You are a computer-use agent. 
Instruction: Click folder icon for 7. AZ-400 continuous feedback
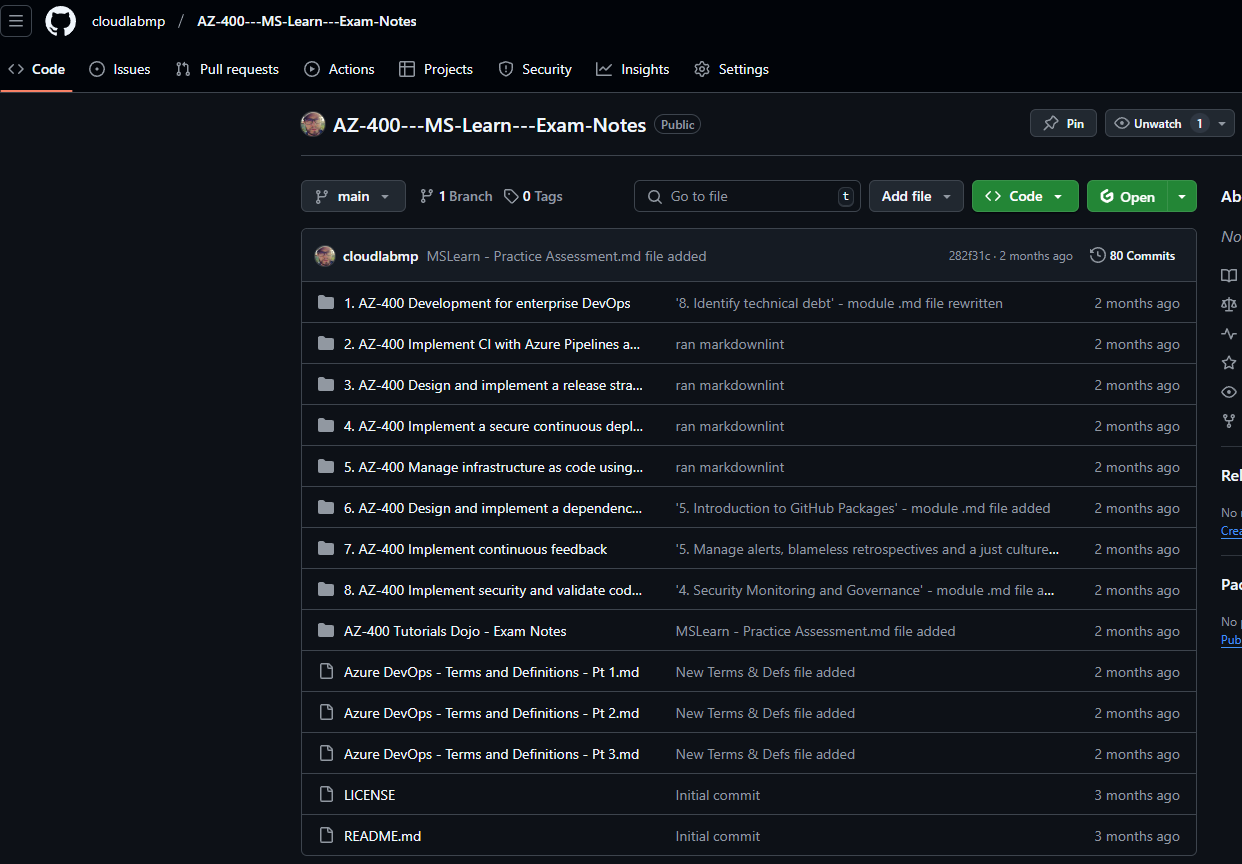[x=326, y=549]
